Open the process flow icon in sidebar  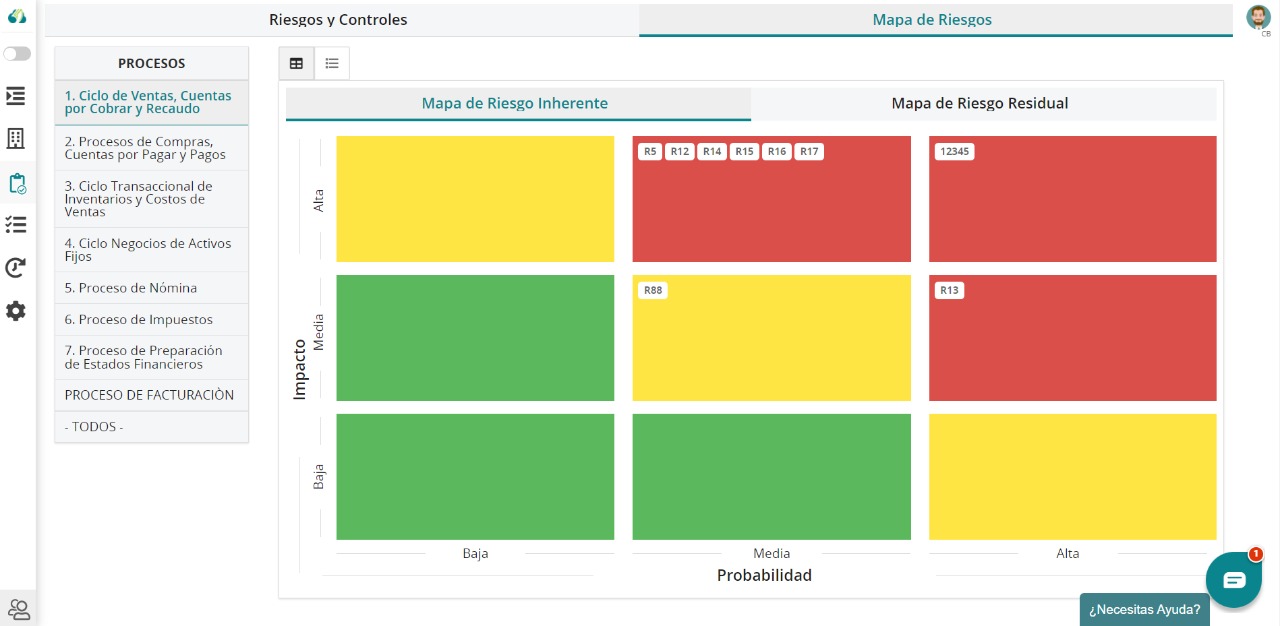(16, 96)
